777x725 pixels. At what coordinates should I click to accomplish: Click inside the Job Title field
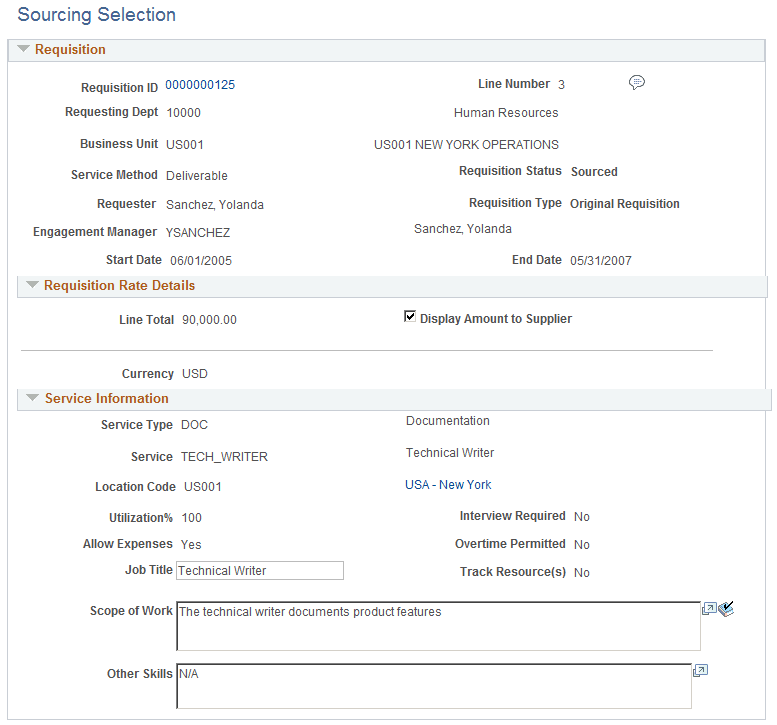(x=260, y=570)
